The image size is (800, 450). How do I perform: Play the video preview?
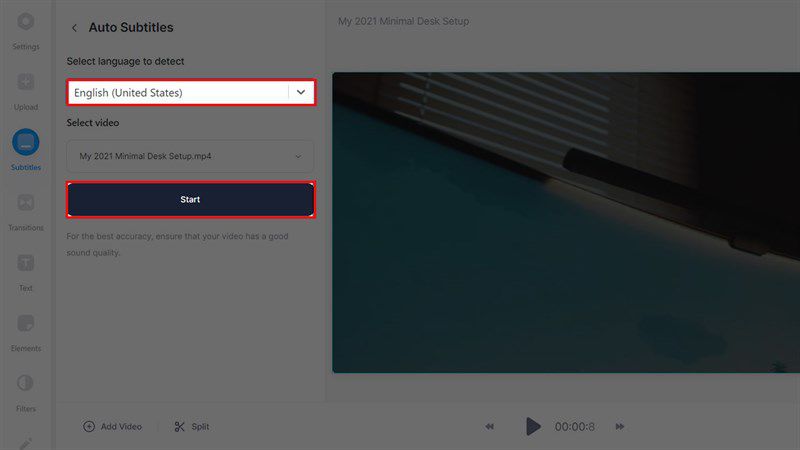click(533, 426)
